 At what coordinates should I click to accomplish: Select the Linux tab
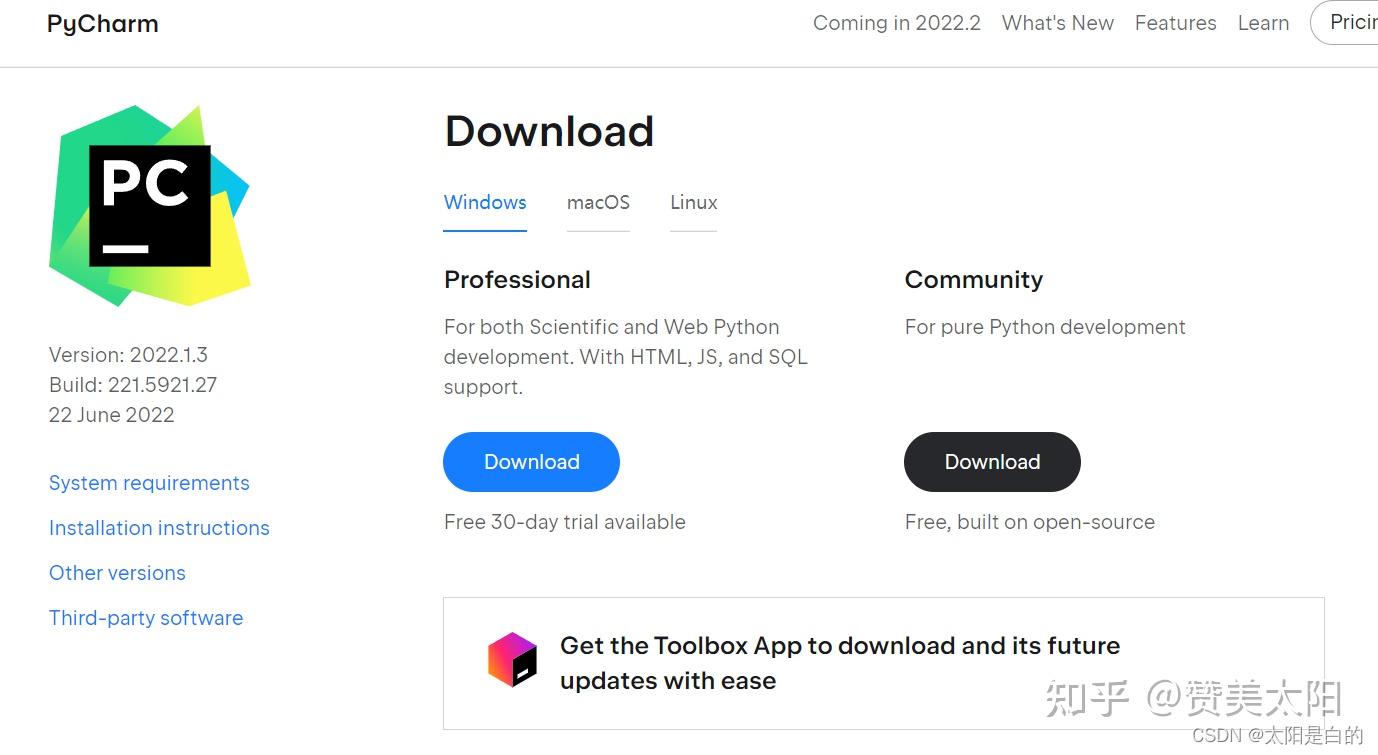[x=693, y=203]
